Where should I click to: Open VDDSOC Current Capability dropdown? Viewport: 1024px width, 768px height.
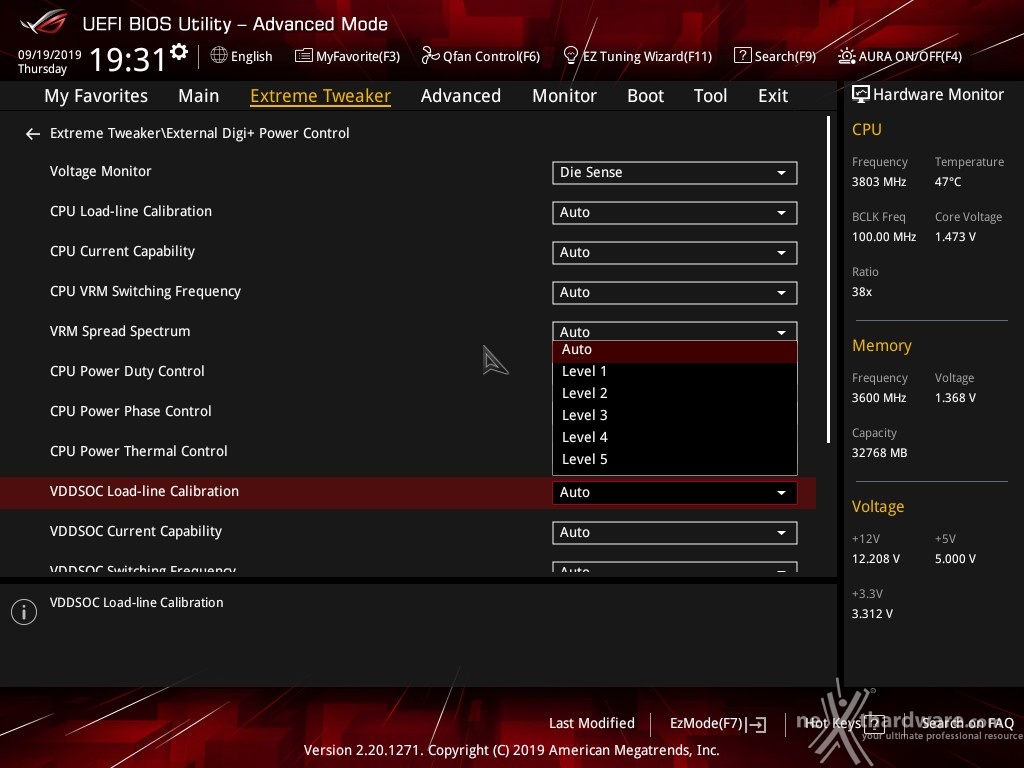click(x=675, y=533)
